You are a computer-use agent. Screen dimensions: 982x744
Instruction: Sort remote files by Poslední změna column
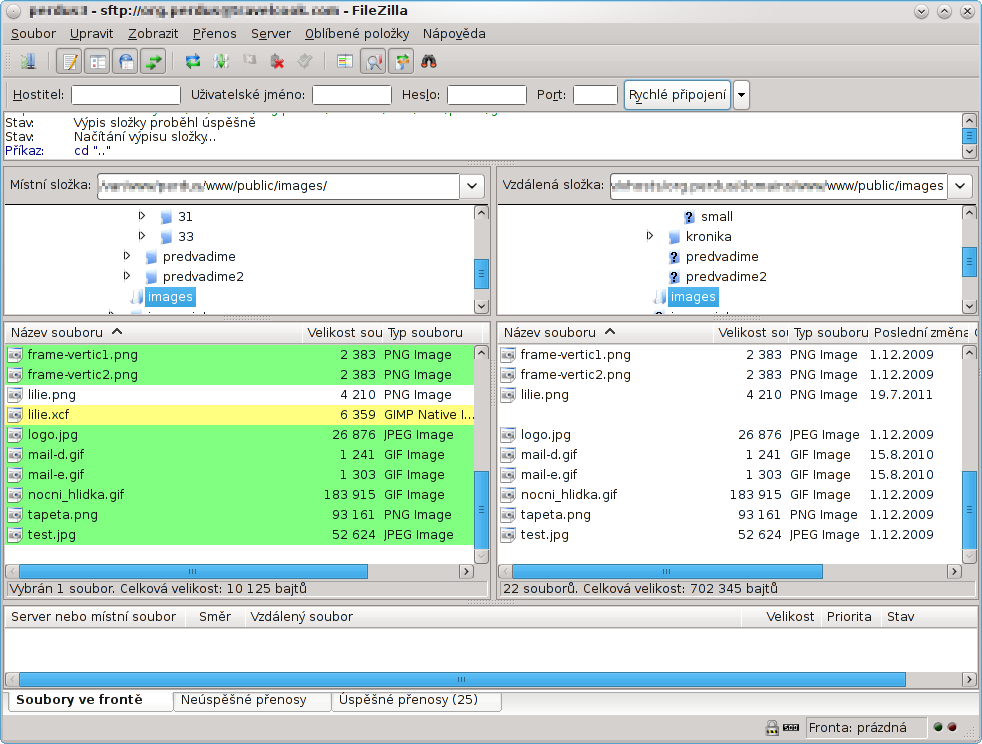(921, 333)
